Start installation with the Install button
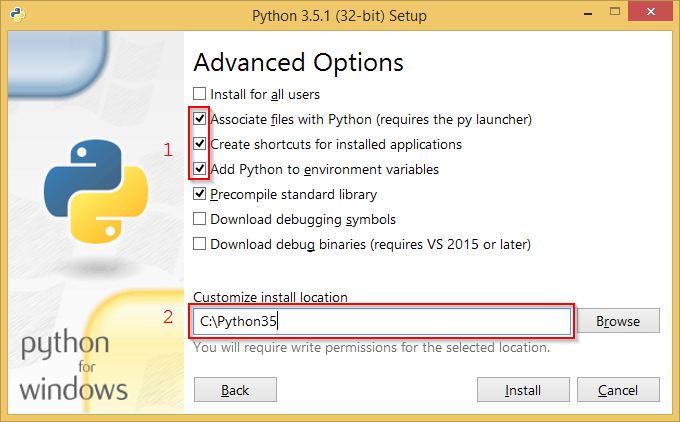The width and height of the screenshot is (680, 422). pos(522,389)
